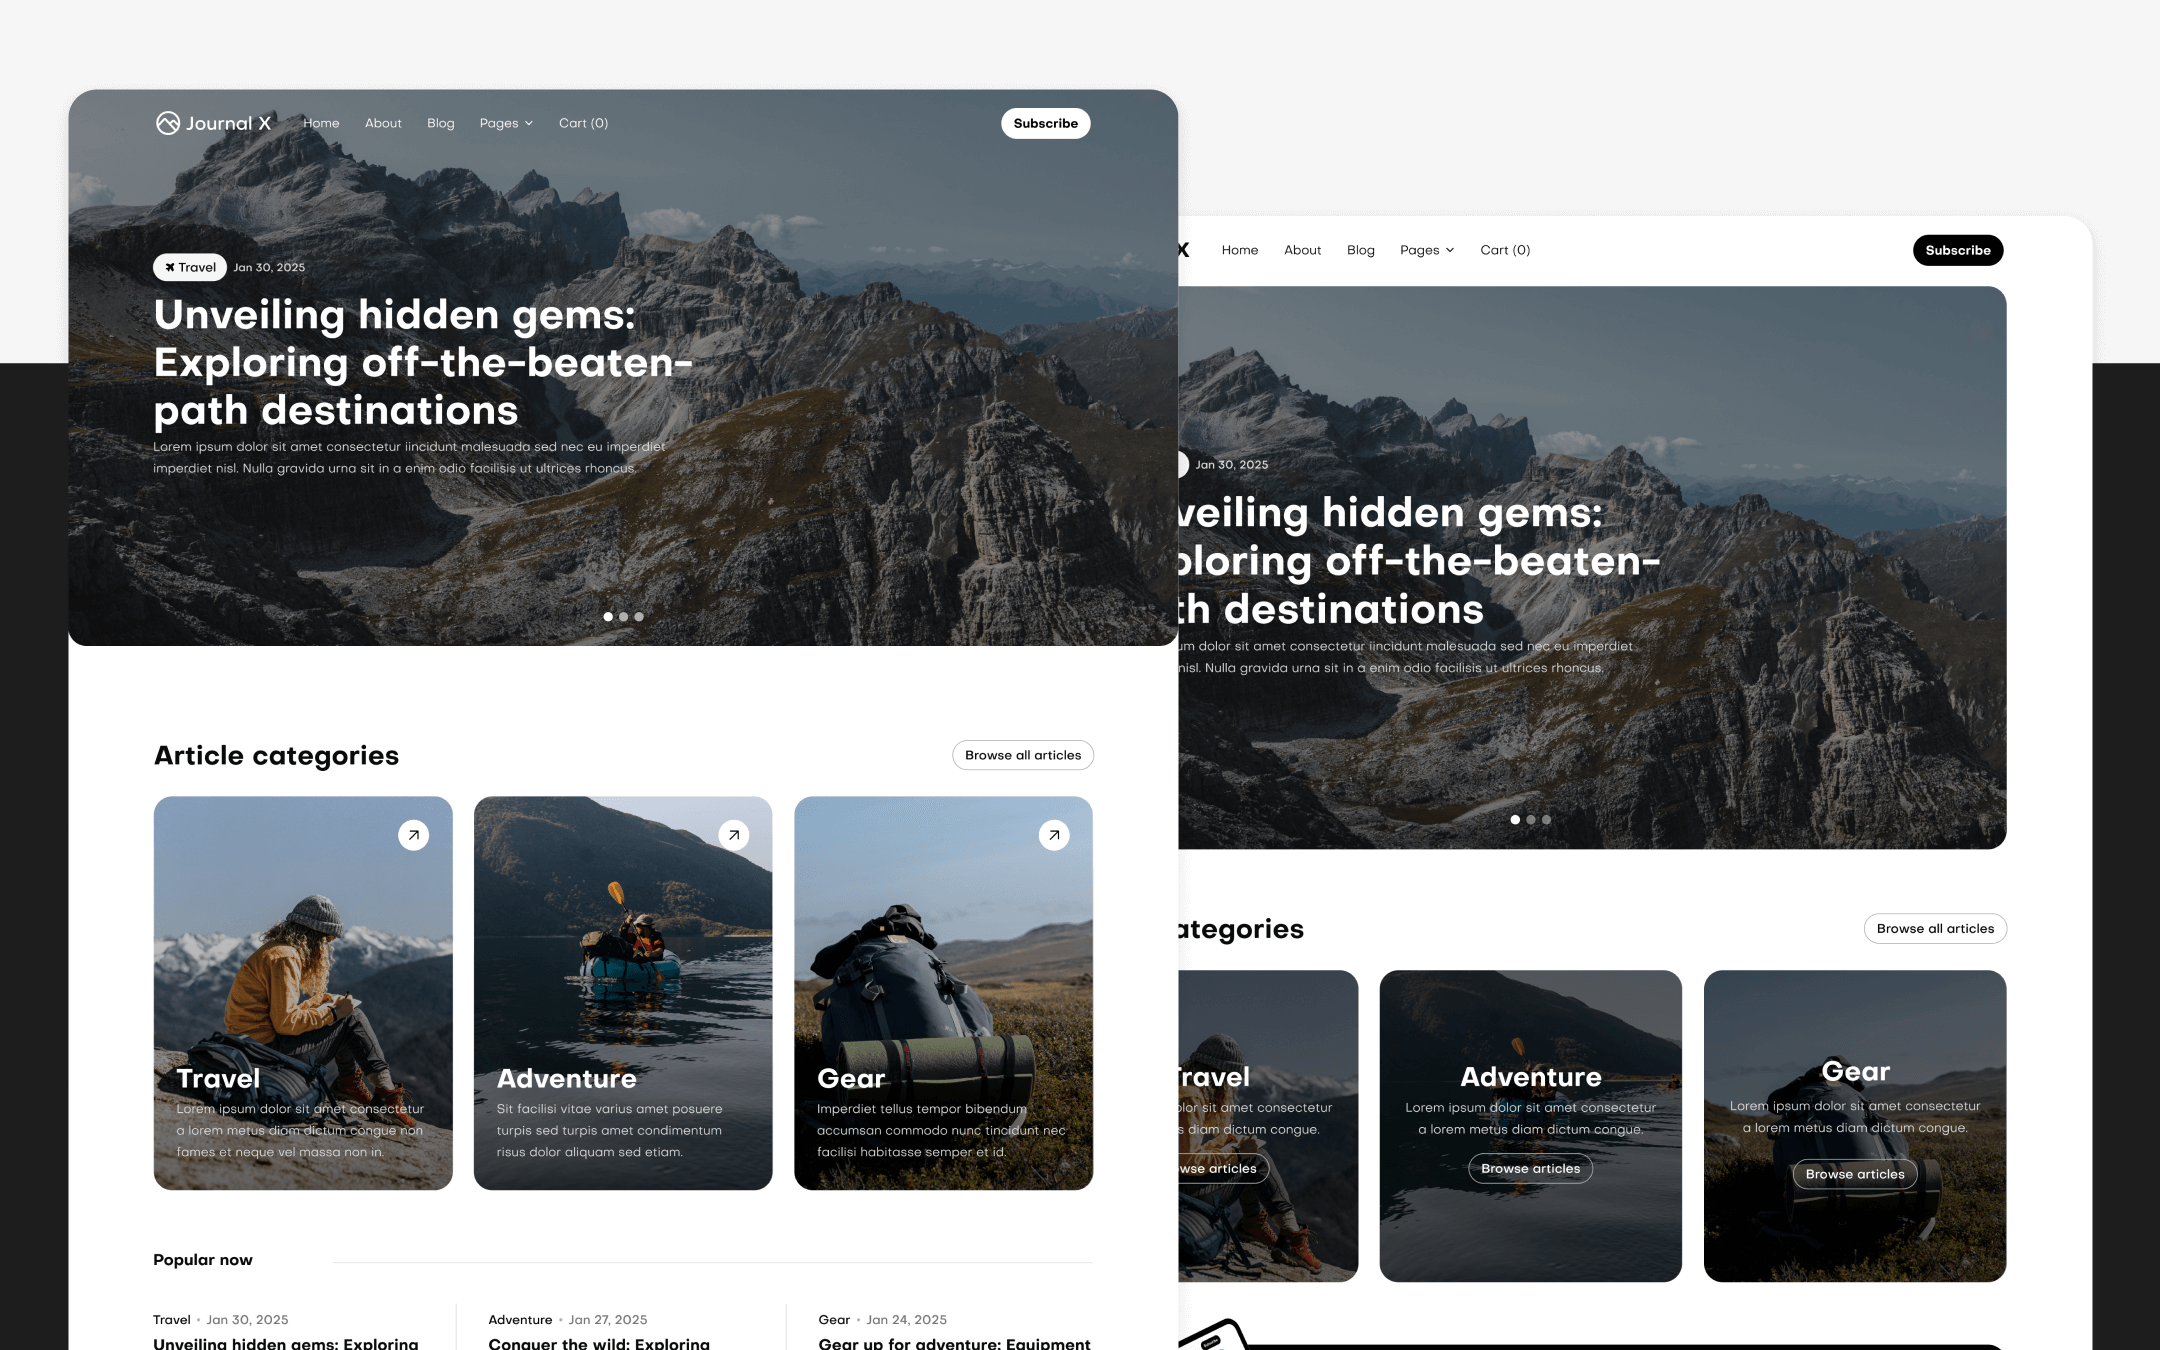This screenshot has height=1350, width=2160.
Task: Open Cart (0) in left page navbar
Action: pyautogui.click(x=583, y=123)
